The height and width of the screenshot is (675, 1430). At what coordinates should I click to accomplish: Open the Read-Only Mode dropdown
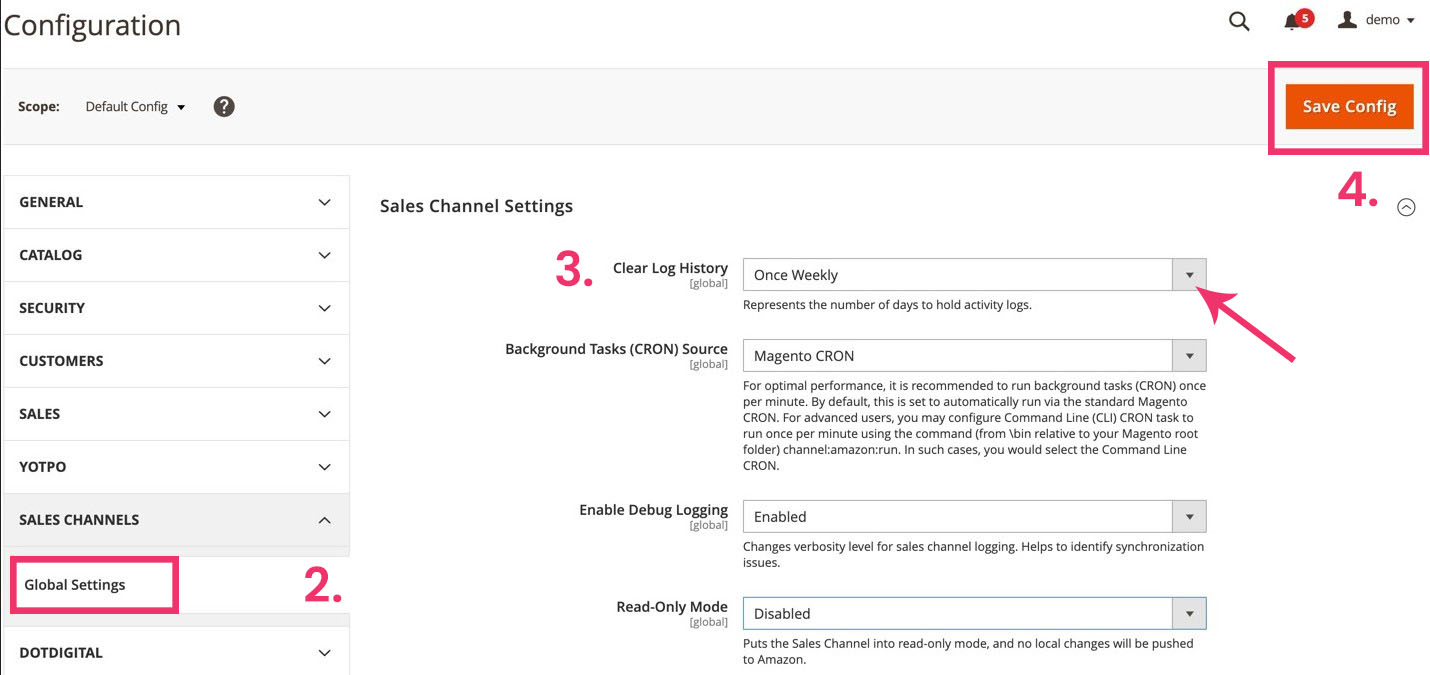click(974, 613)
